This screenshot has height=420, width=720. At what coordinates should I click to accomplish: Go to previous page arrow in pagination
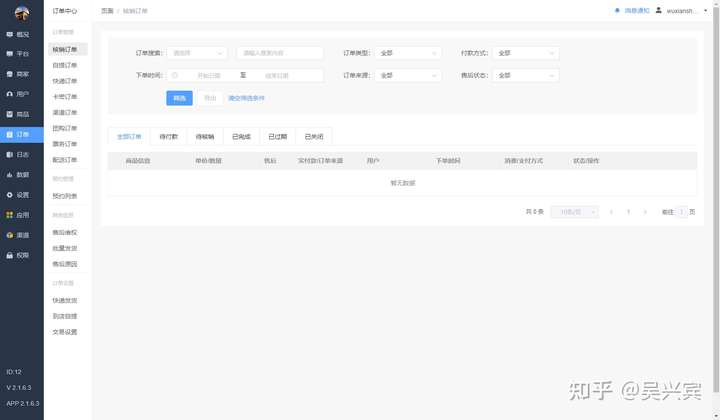pyautogui.click(x=611, y=212)
